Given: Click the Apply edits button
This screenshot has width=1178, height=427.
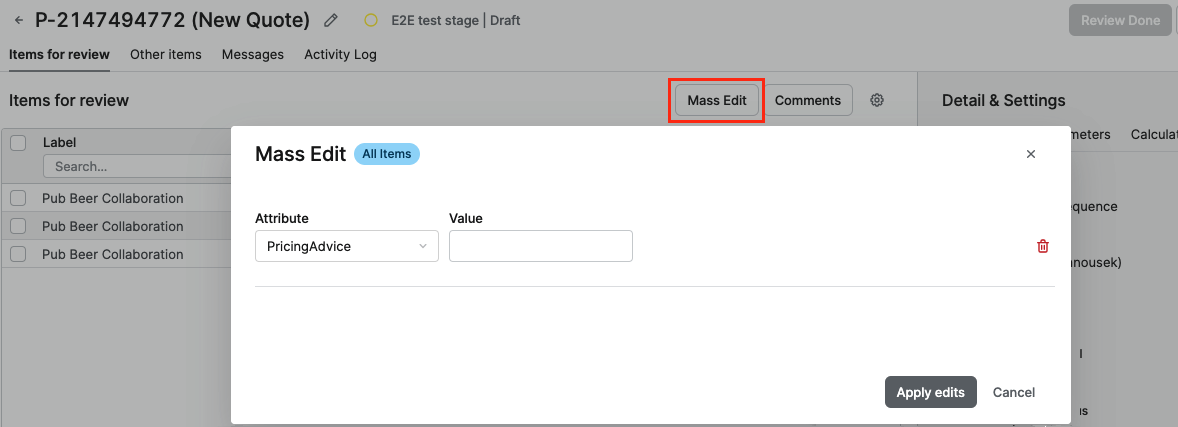Looking at the screenshot, I should coord(930,392).
